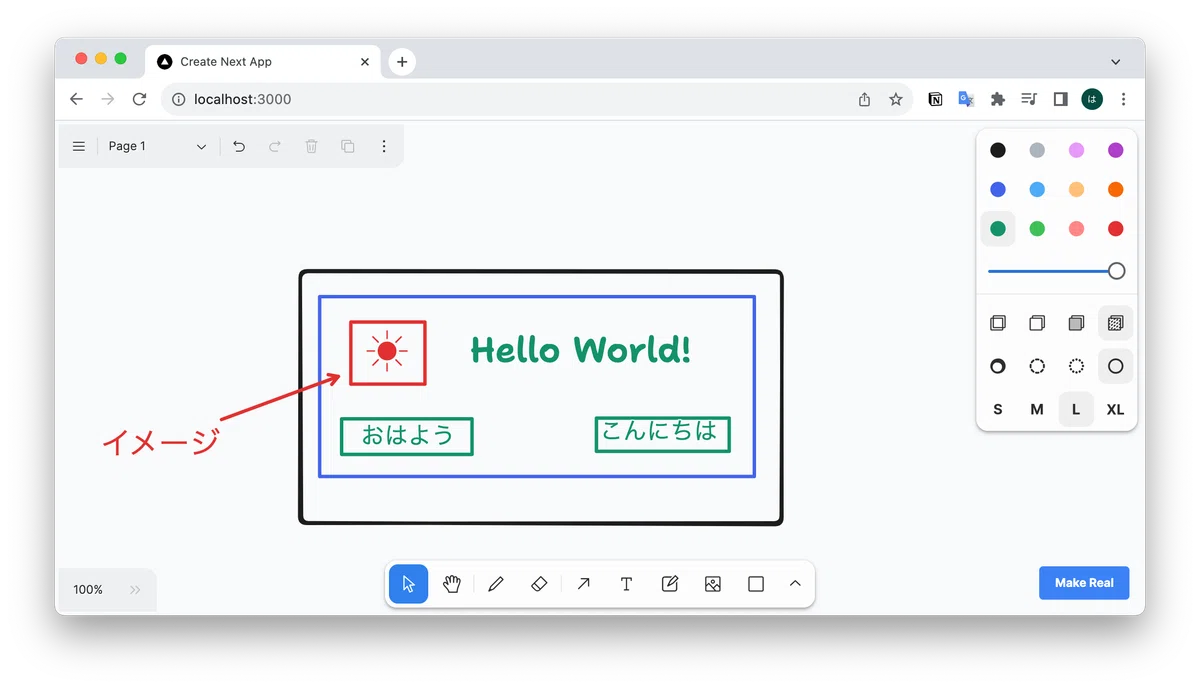Pick the red color swatch
This screenshot has height=688, width=1200.
click(x=1116, y=229)
